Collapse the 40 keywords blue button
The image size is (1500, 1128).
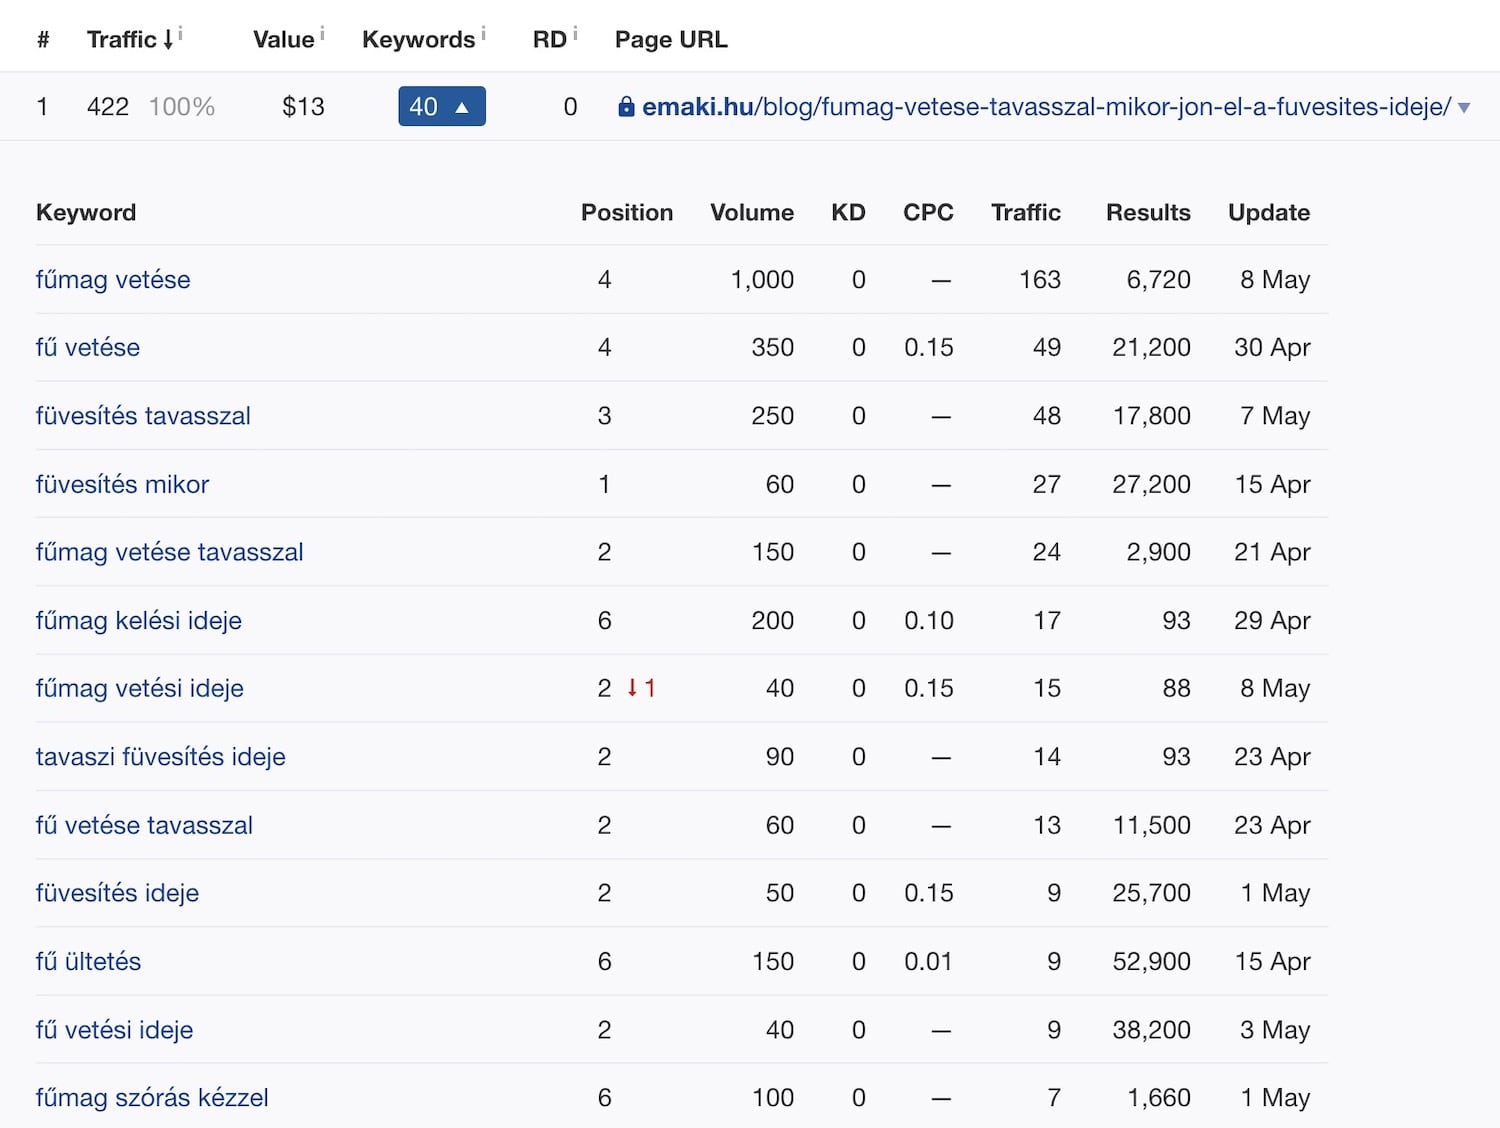[442, 106]
